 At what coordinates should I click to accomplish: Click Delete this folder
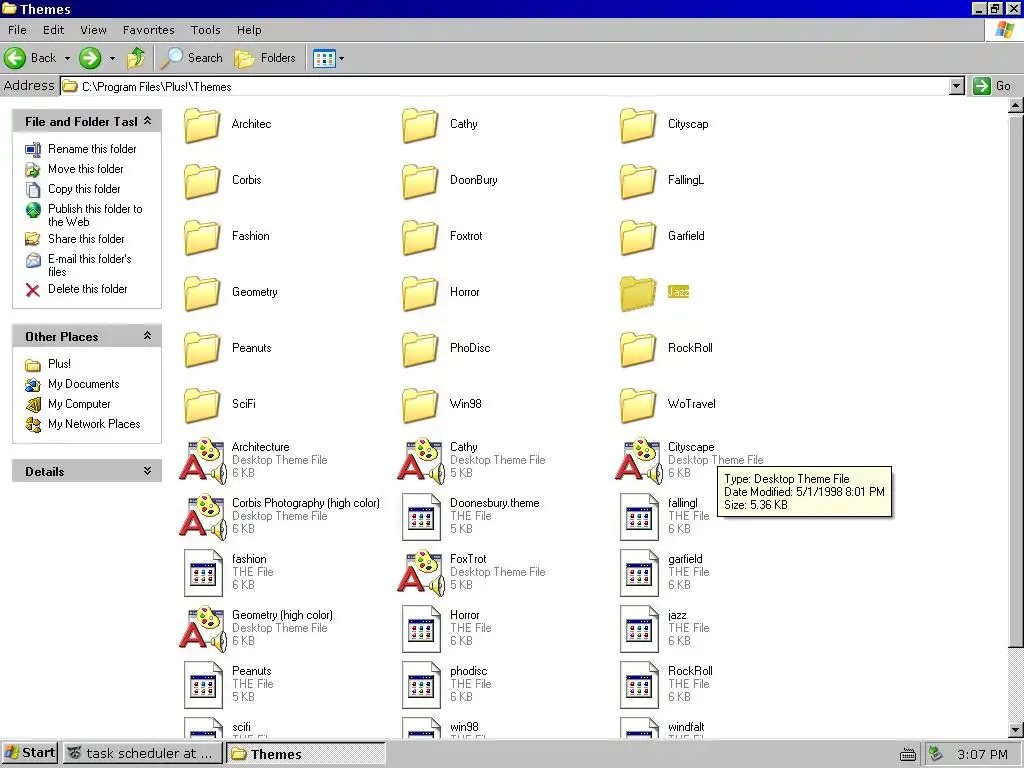point(76,289)
